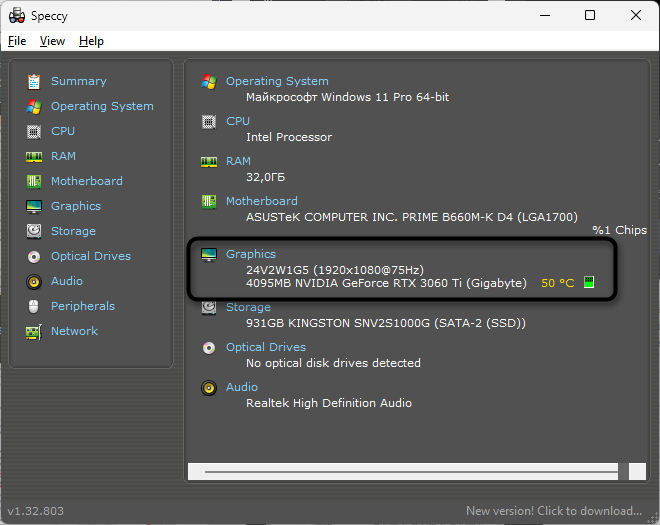Minimize the Speccy window
Screen dimensions: 660x525
tap(545, 15)
